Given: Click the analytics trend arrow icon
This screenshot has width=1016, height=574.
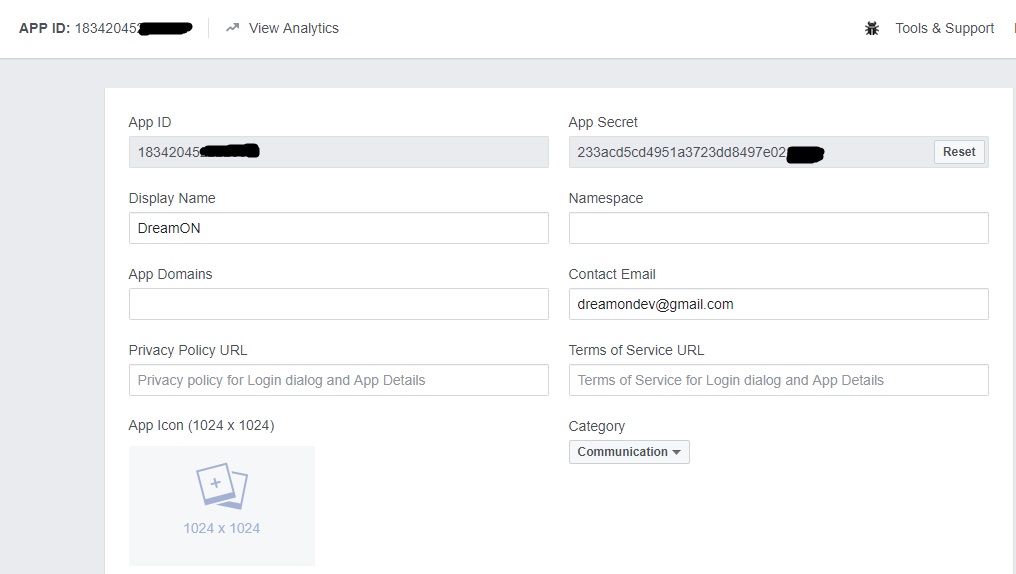Looking at the screenshot, I should click(x=233, y=28).
